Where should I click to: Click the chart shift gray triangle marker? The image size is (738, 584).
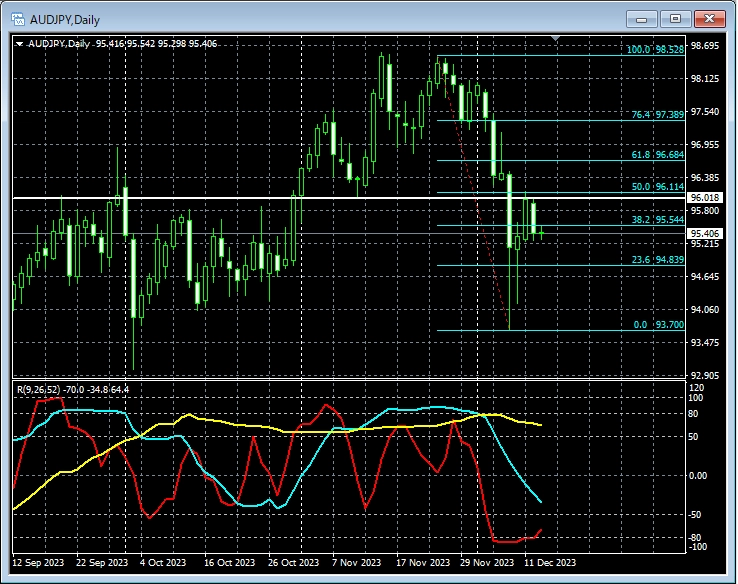pos(556,38)
